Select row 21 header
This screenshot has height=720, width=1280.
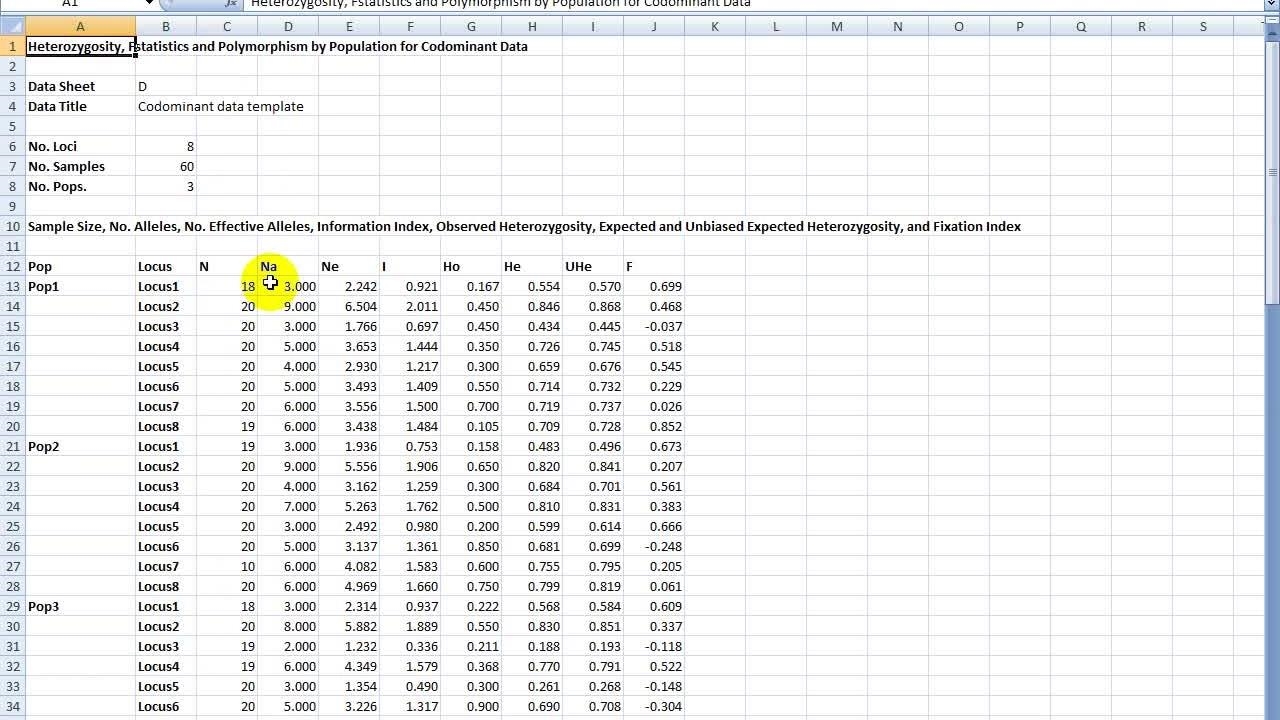[12, 446]
